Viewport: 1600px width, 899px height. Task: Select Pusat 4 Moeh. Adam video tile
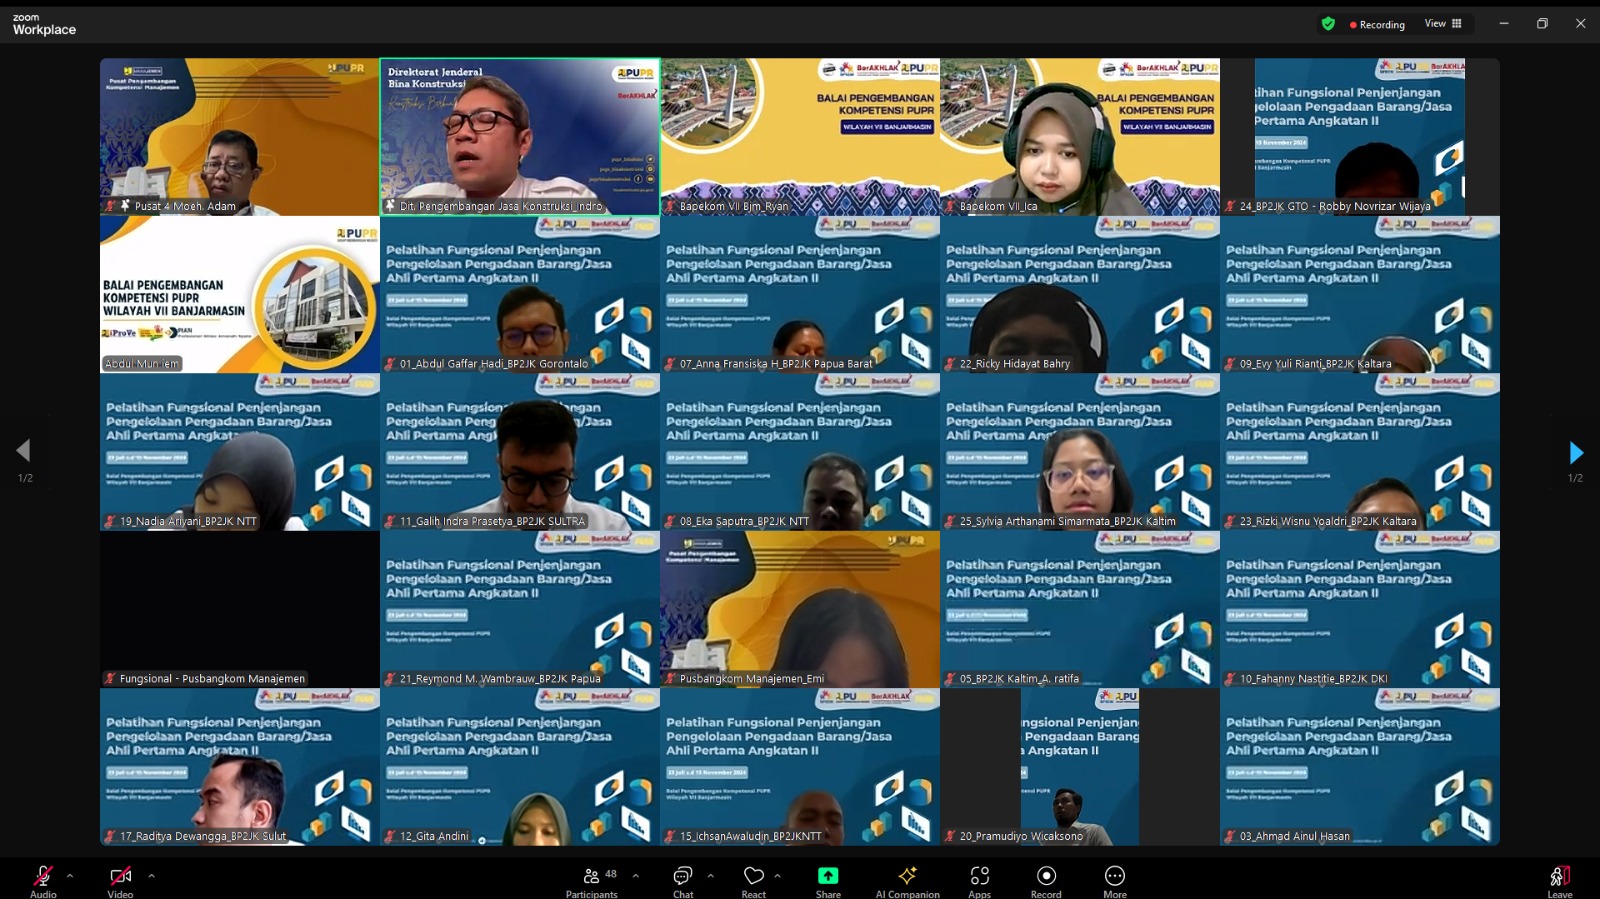coord(240,137)
